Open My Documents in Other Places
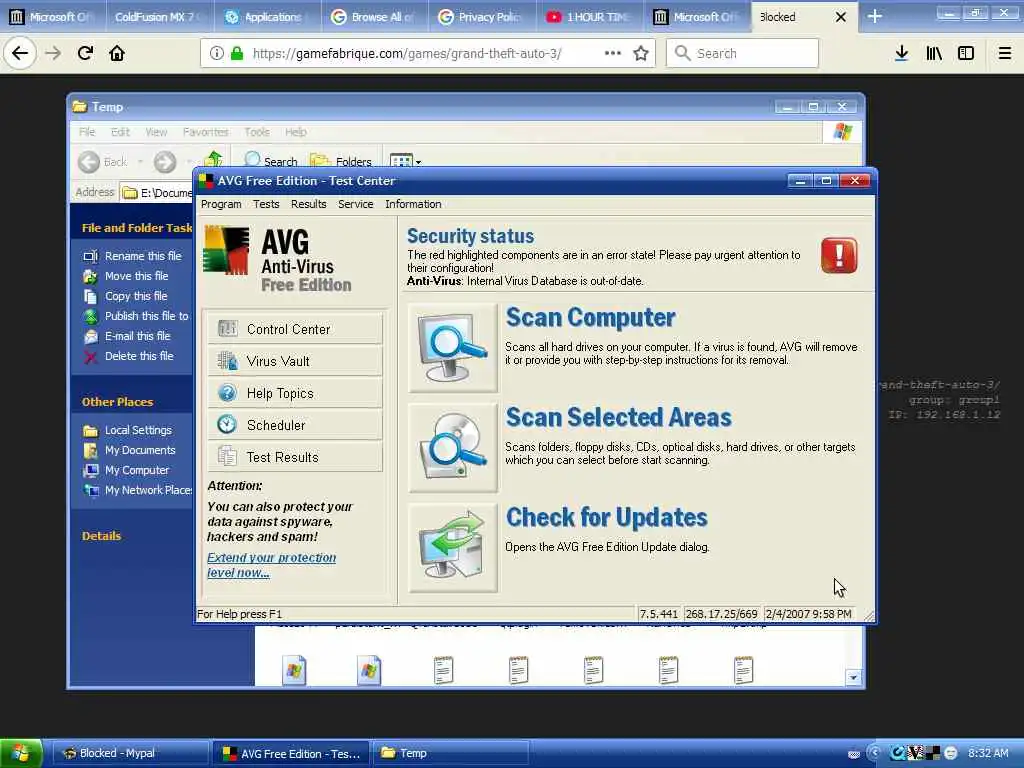Screen dimensions: 1024x768 pos(130,451)
